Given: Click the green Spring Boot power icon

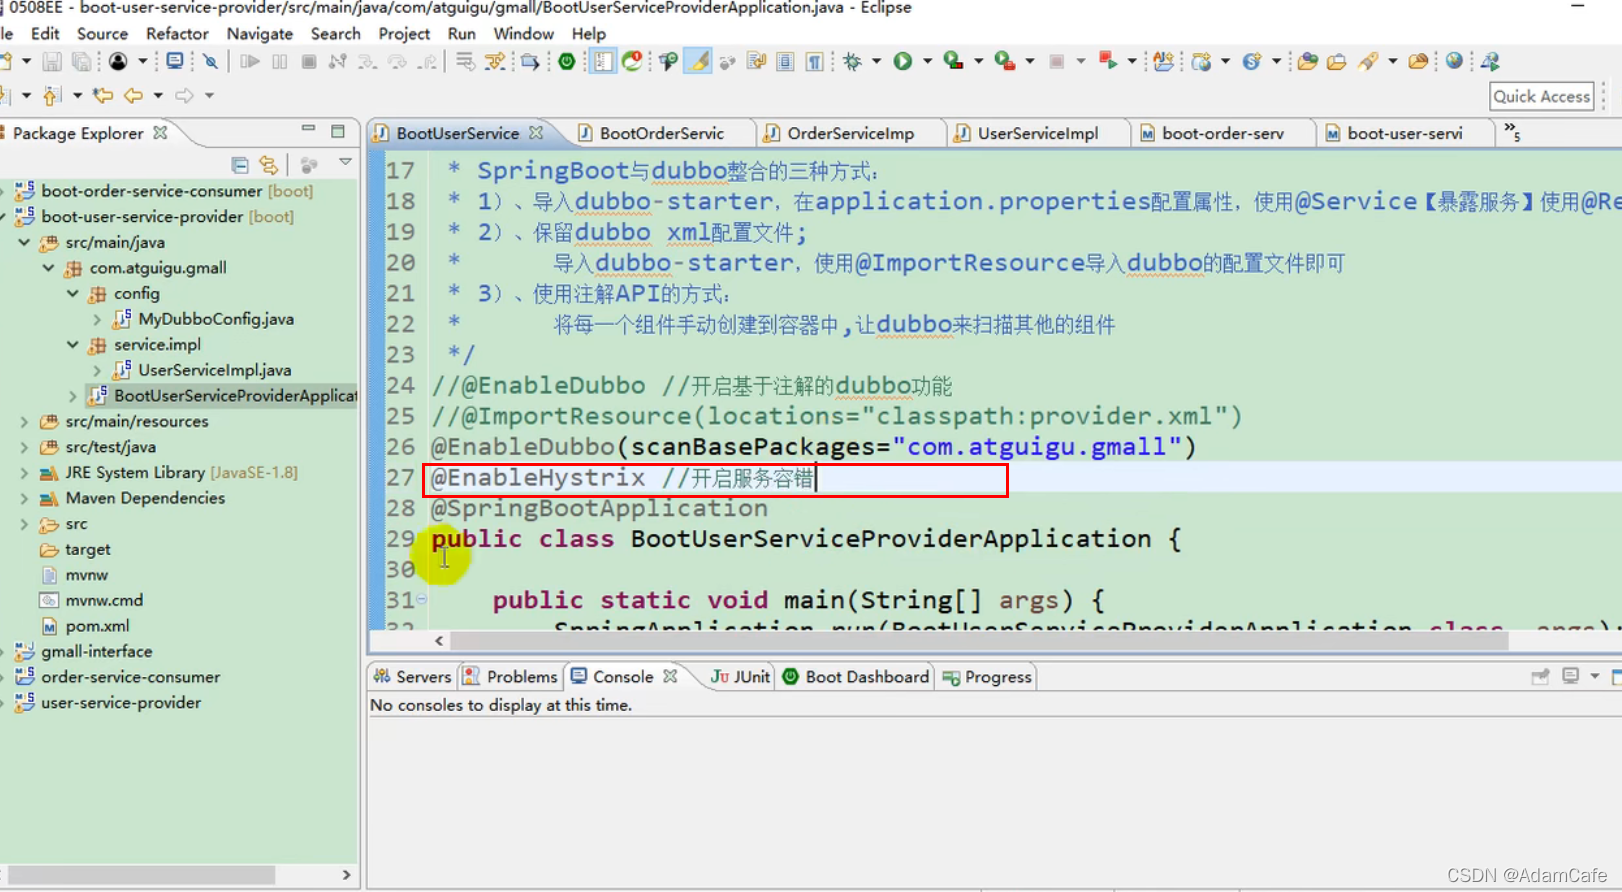Looking at the screenshot, I should [567, 62].
